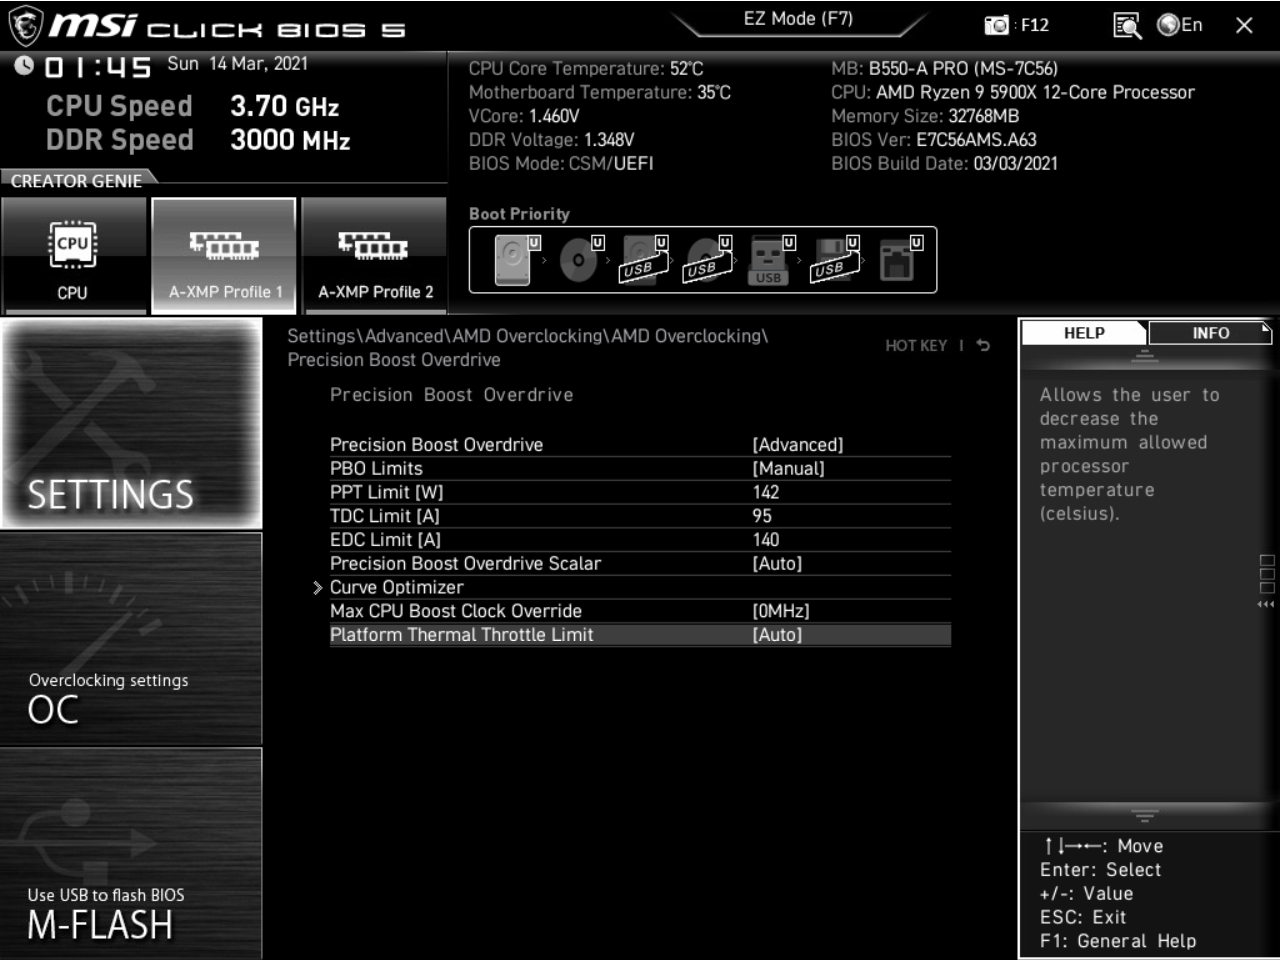Click the help panel scroll-up handle
This screenshot has height=960, width=1281.
click(1144, 357)
